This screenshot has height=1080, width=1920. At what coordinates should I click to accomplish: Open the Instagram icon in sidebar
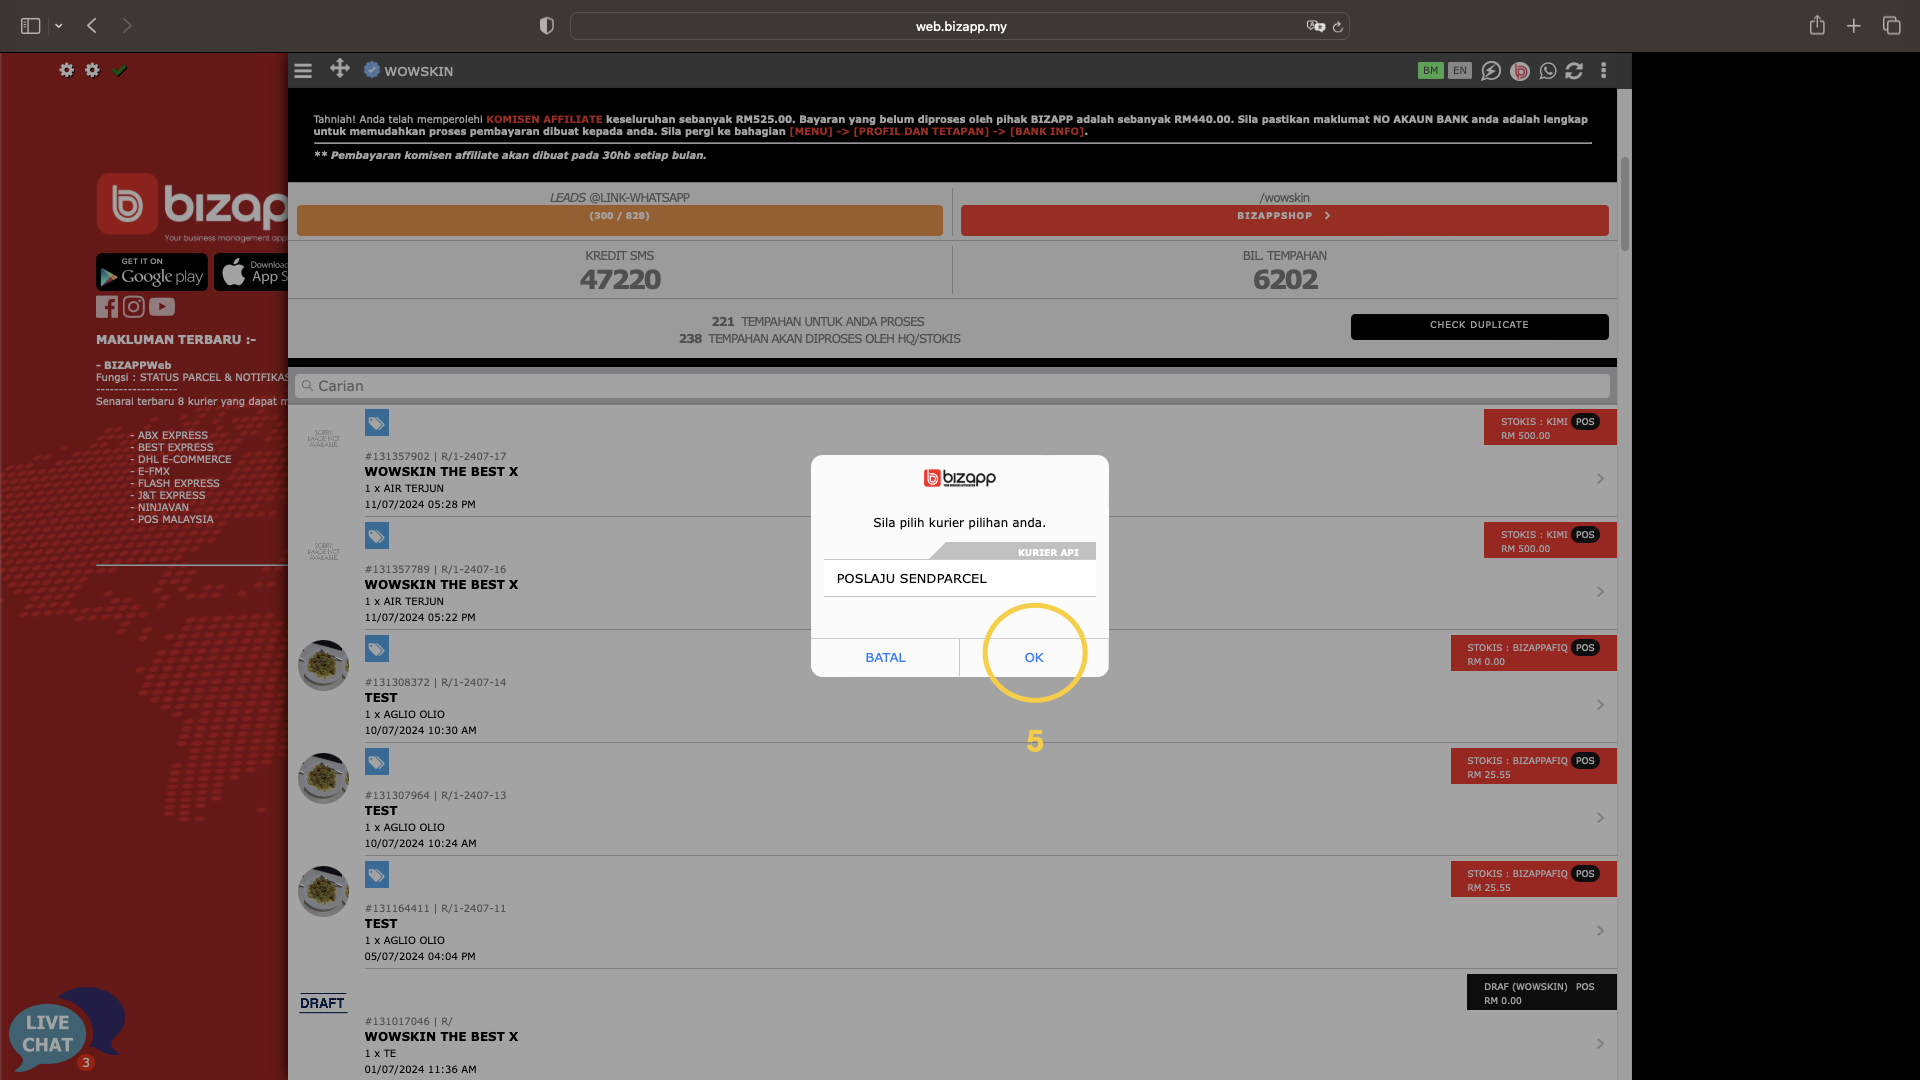click(x=134, y=307)
